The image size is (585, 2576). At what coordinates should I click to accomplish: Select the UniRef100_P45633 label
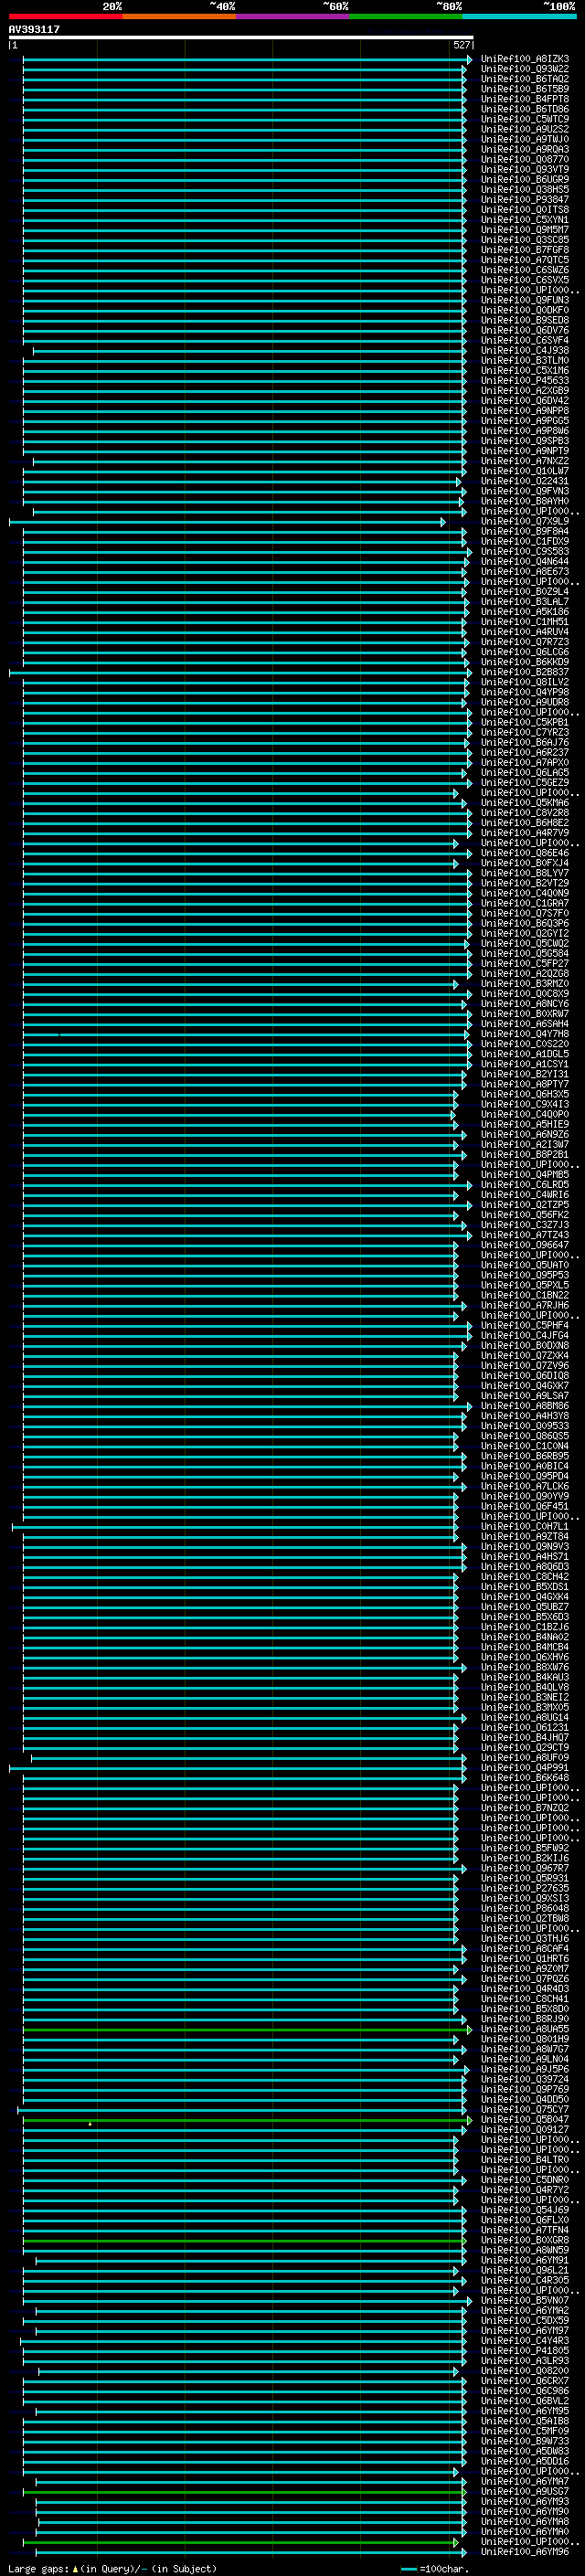[x=524, y=380]
